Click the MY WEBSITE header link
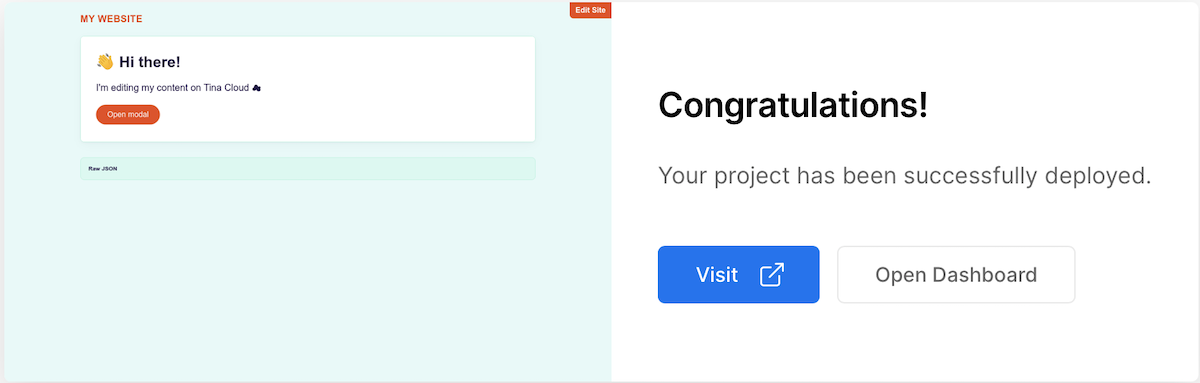The height and width of the screenshot is (383, 1200). tap(111, 19)
